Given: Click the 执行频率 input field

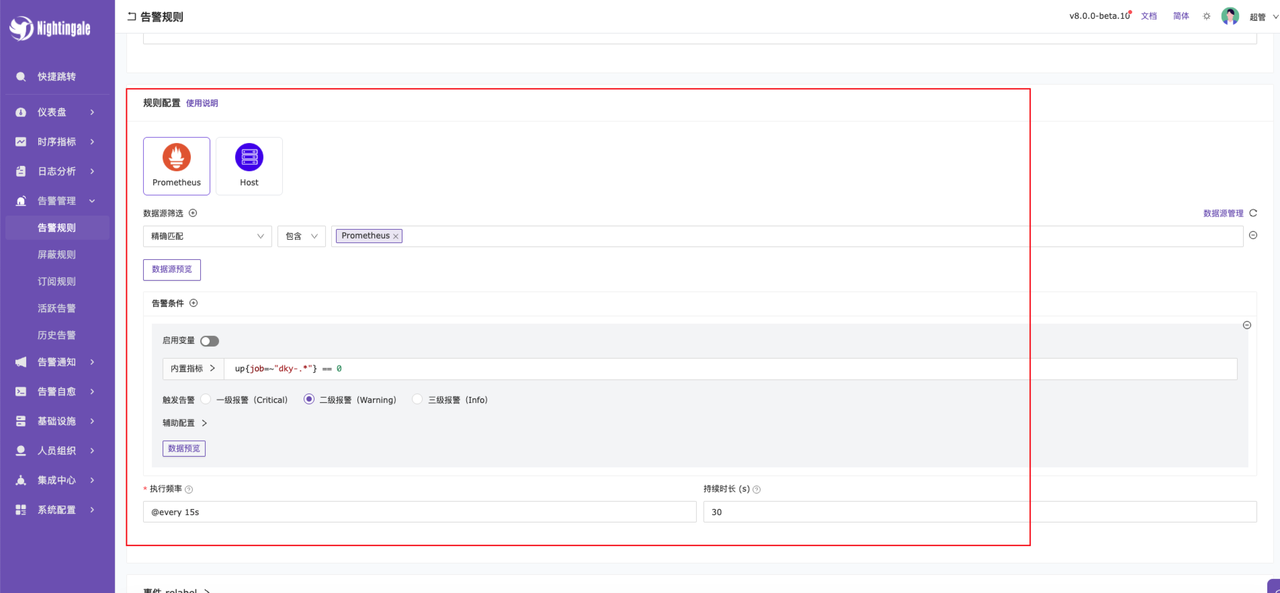Looking at the screenshot, I should [x=419, y=512].
